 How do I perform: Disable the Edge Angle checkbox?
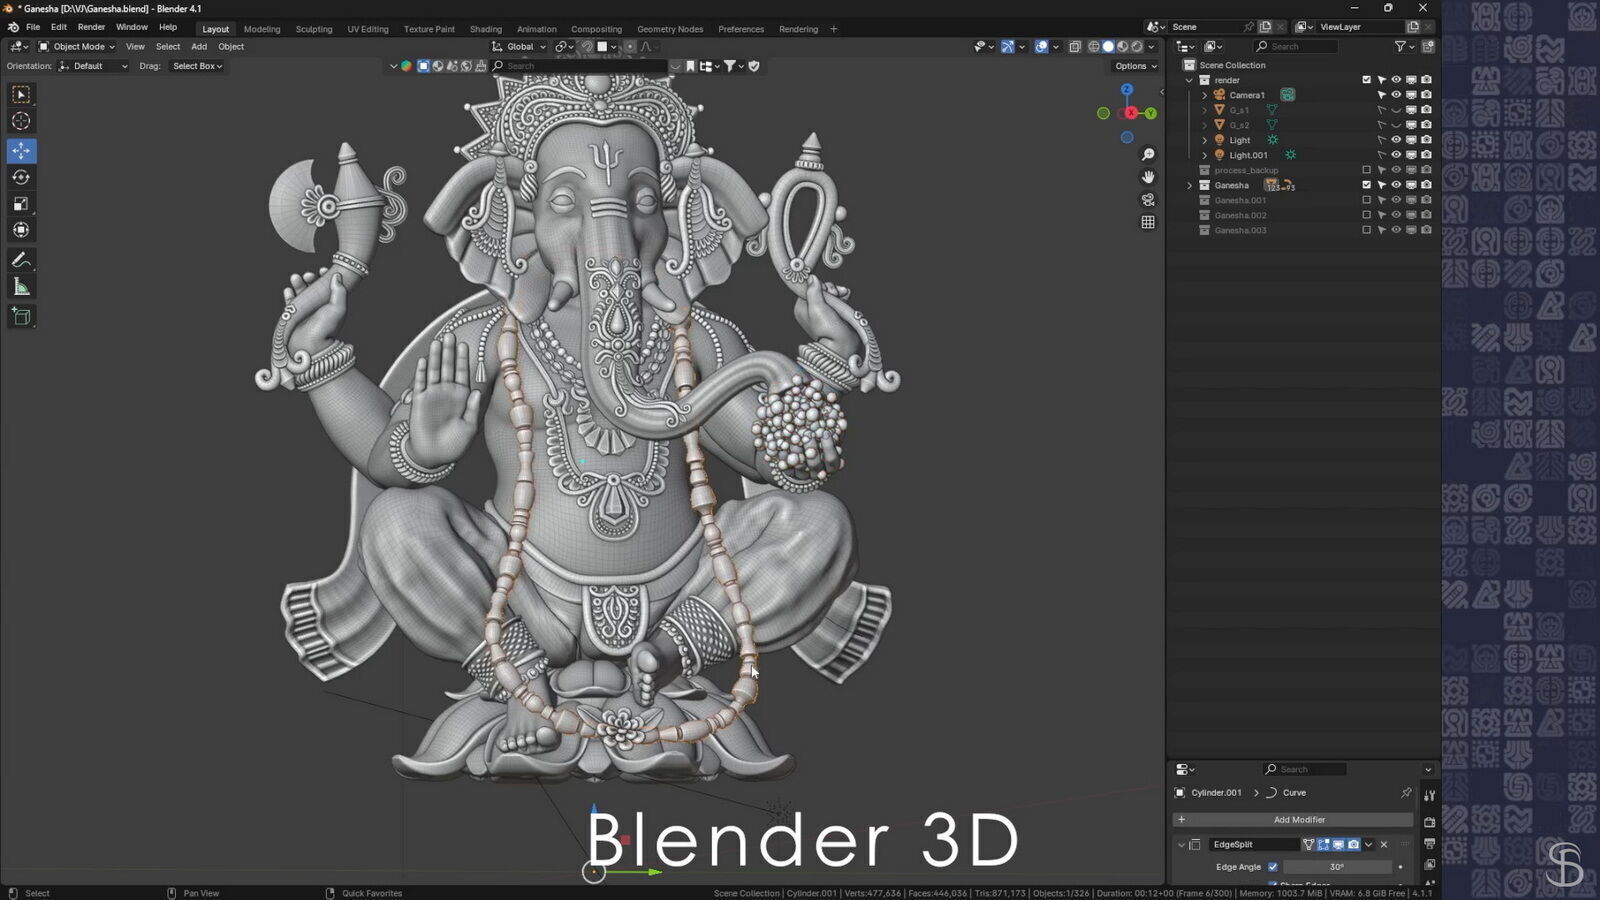click(1273, 867)
